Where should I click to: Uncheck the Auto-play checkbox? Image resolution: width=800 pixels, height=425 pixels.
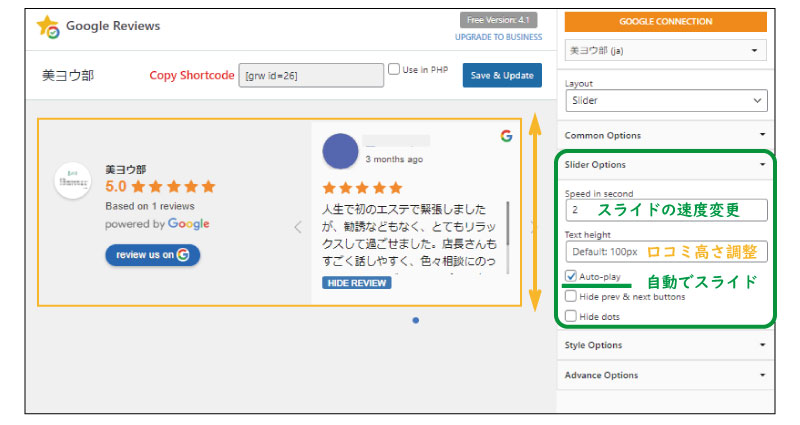pos(571,276)
